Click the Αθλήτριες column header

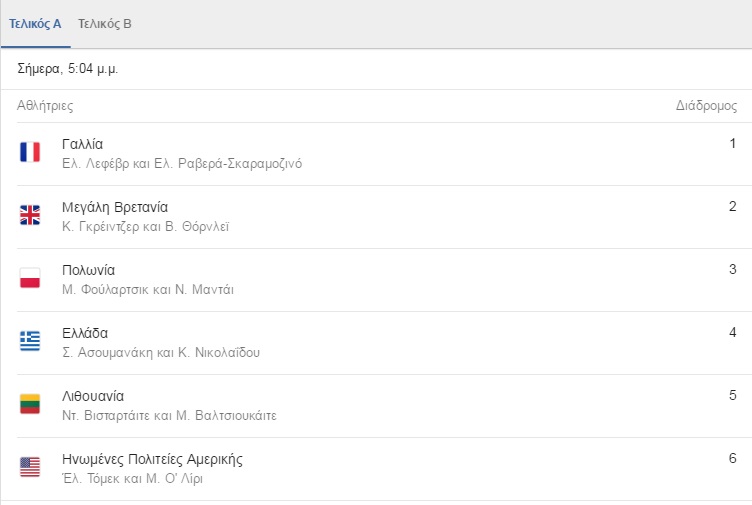[45, 106]
